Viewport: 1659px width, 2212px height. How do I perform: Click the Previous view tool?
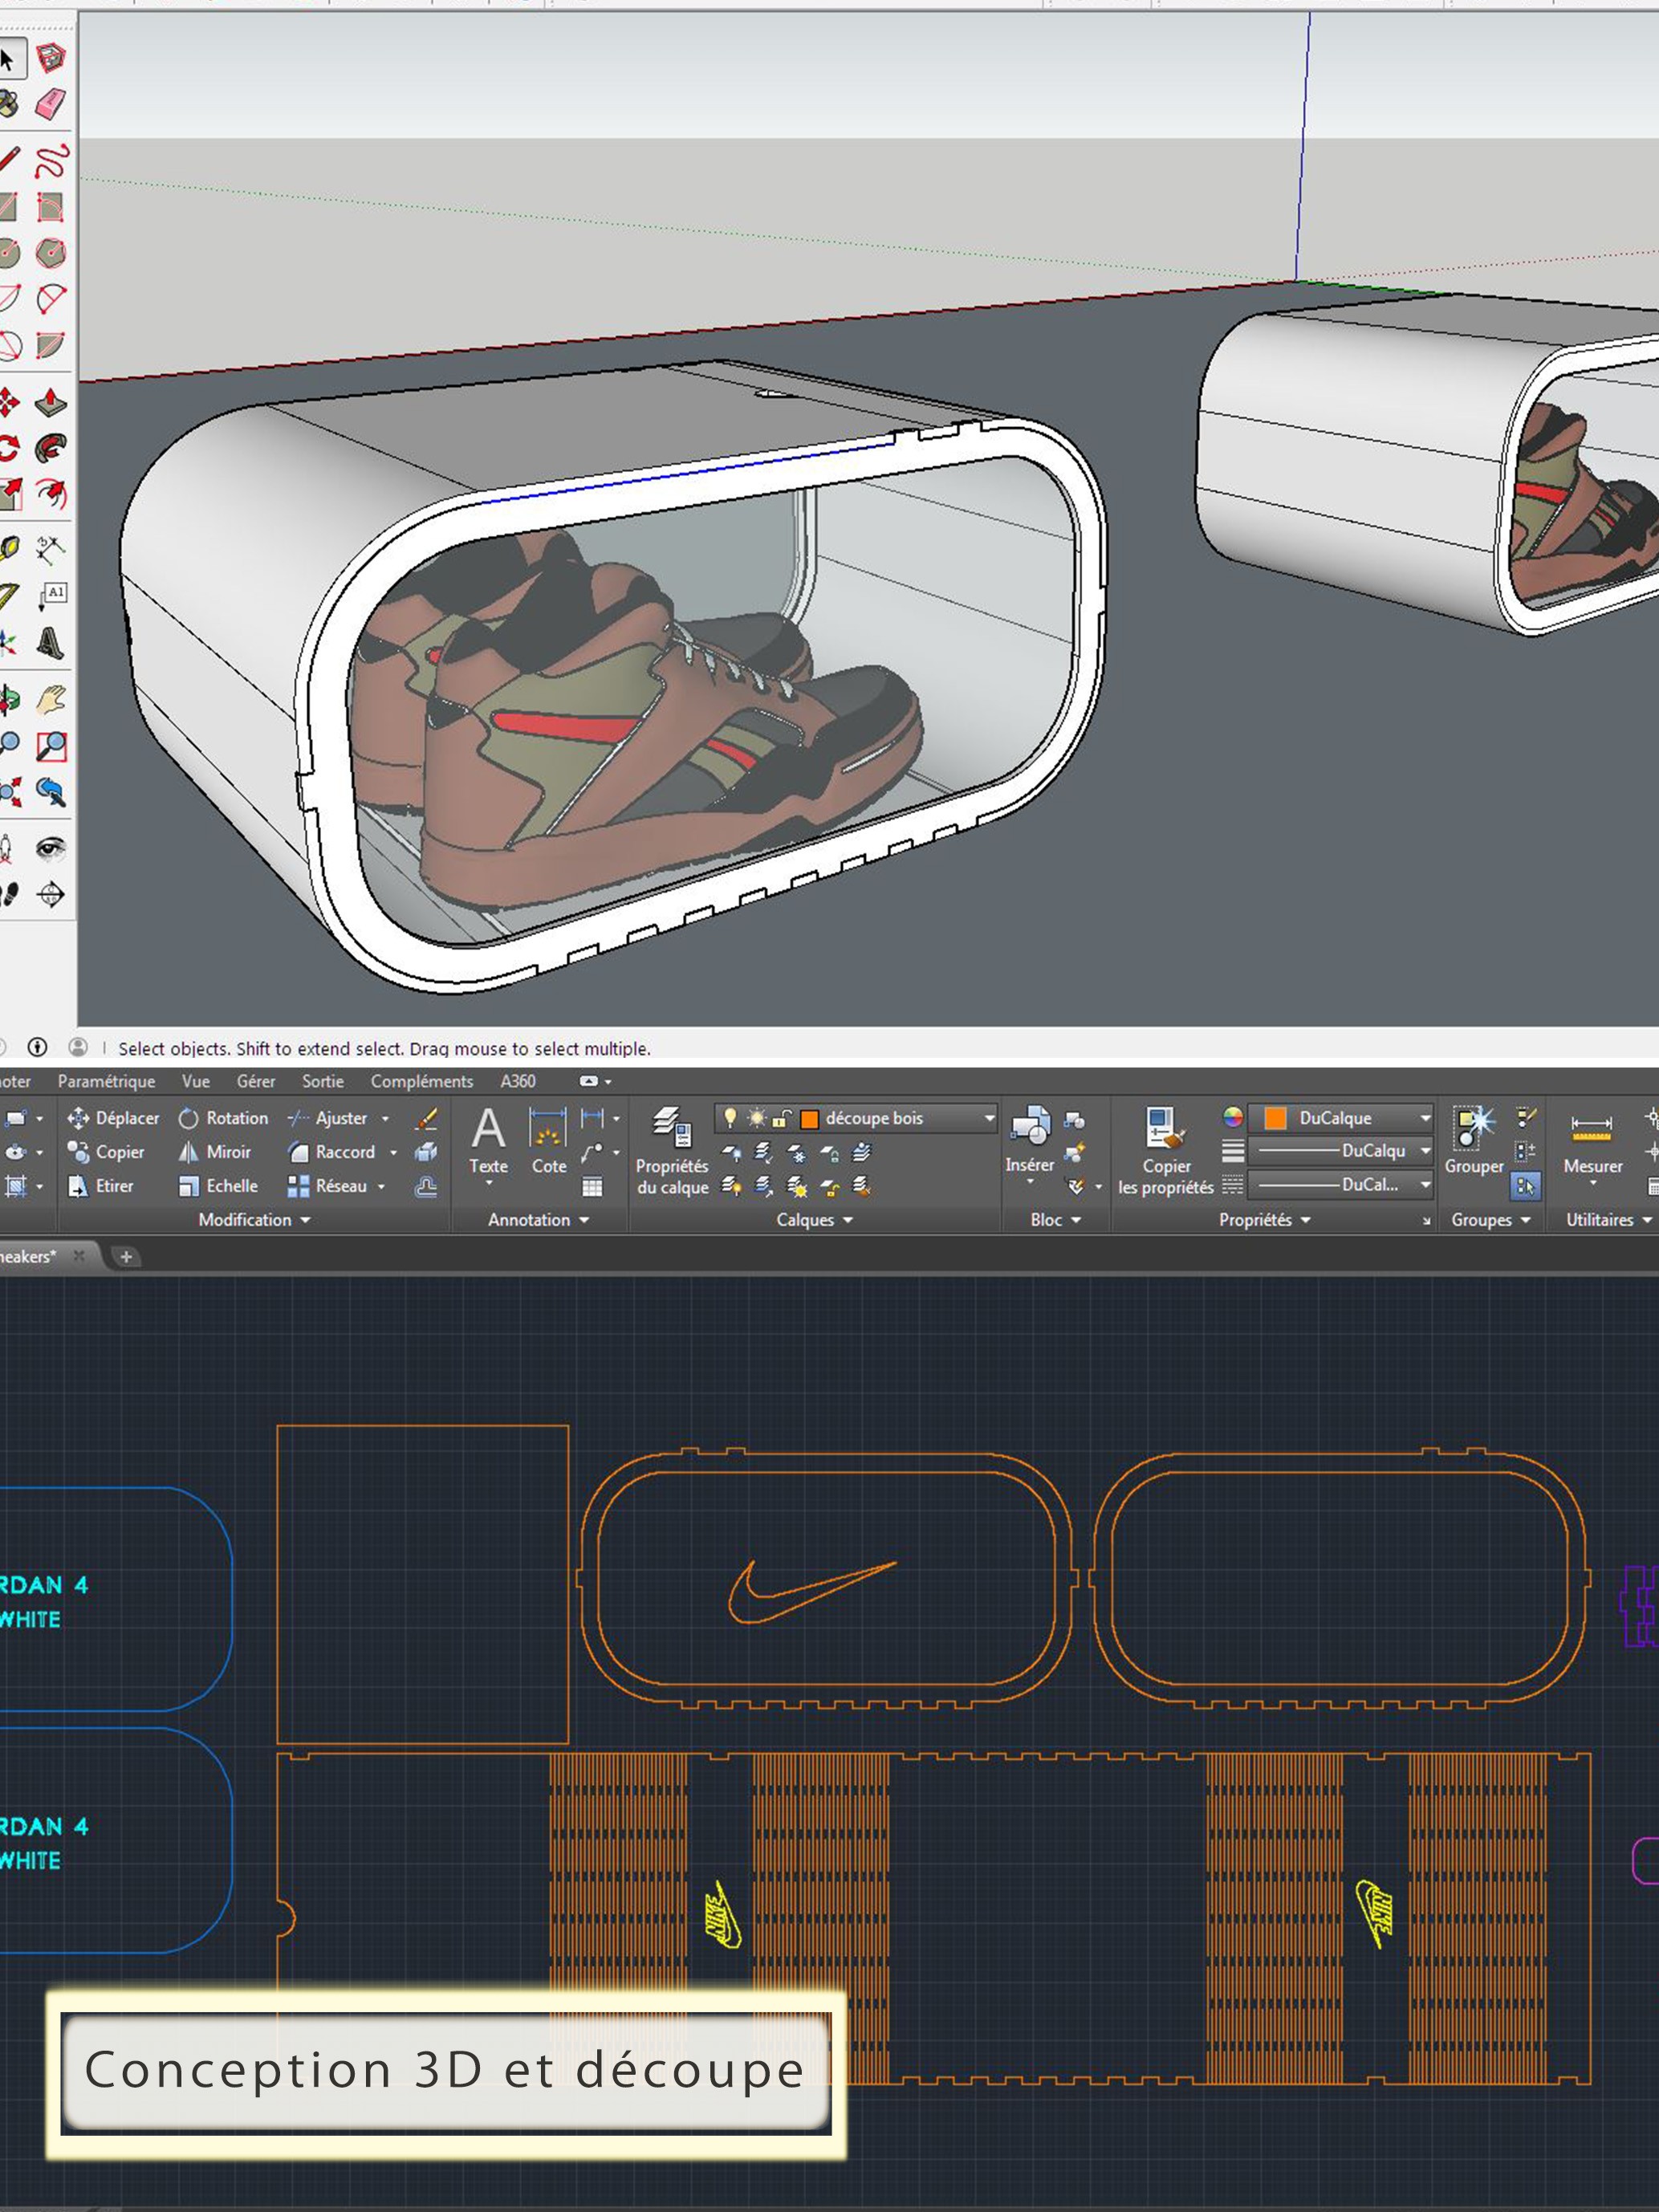pos(51,793)
